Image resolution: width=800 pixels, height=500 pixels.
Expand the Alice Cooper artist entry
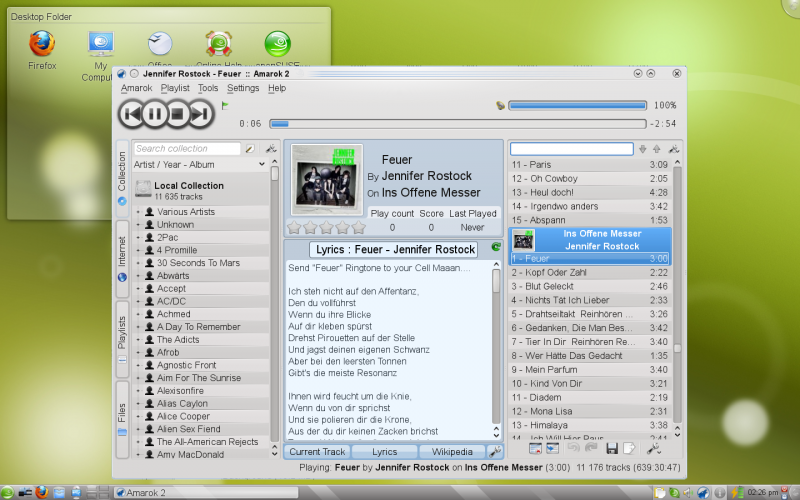(x=138, y=416)
